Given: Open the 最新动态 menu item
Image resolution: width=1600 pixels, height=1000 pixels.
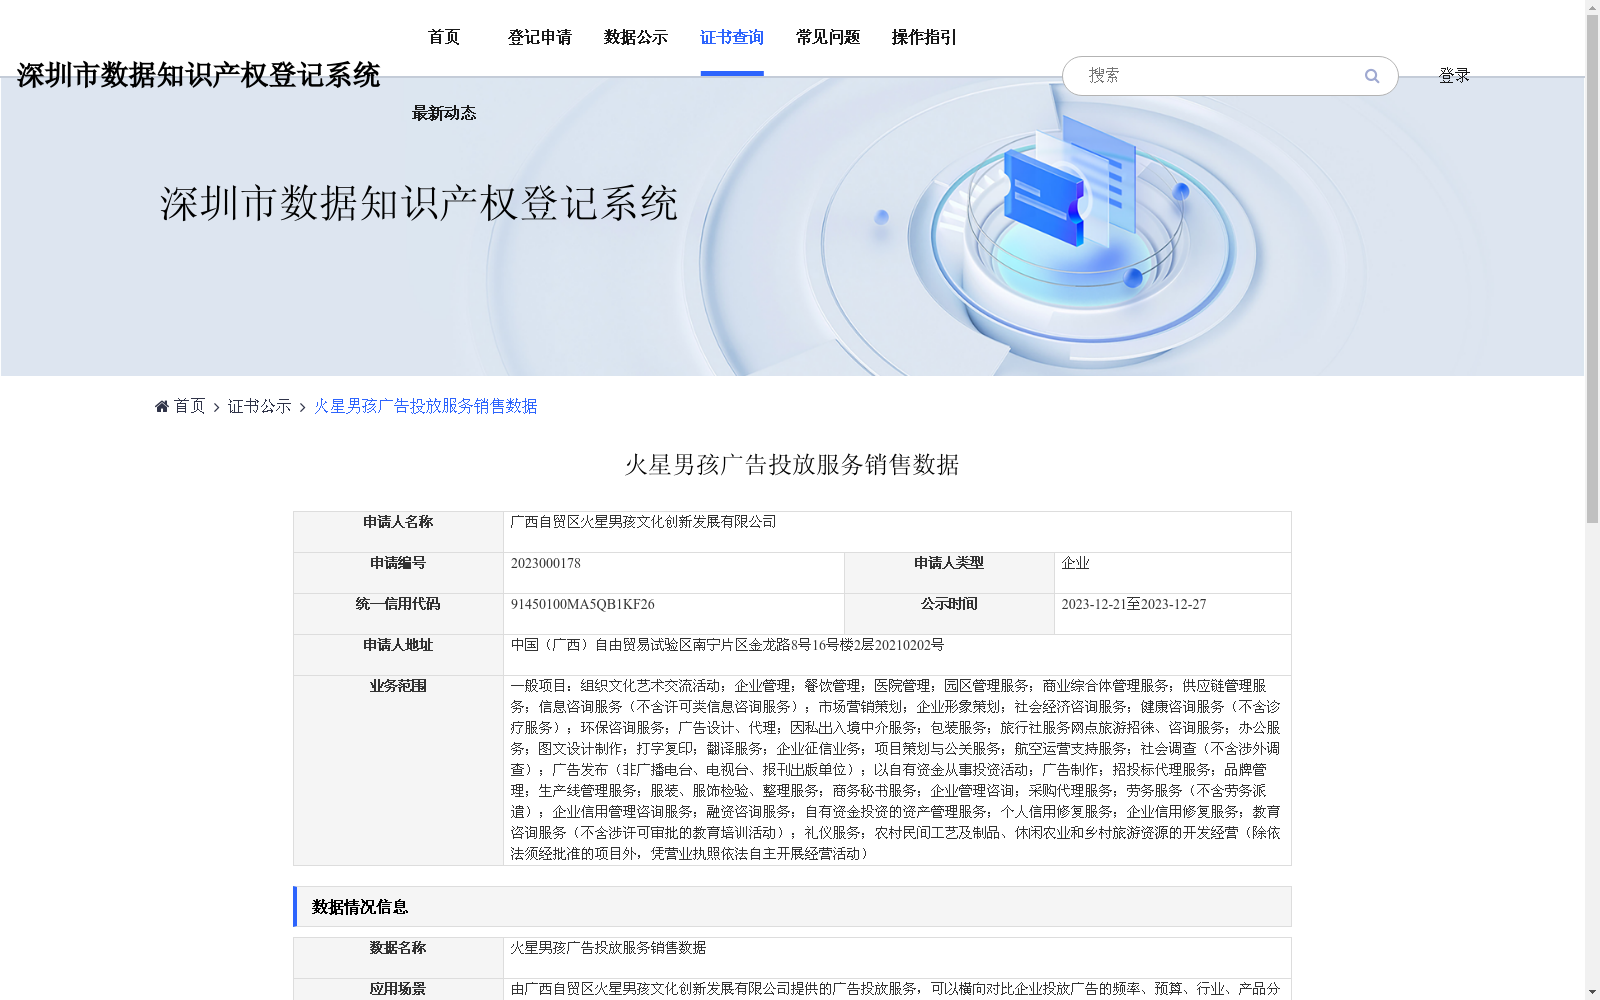Looking at the screenshot, I should click(444, 113).
